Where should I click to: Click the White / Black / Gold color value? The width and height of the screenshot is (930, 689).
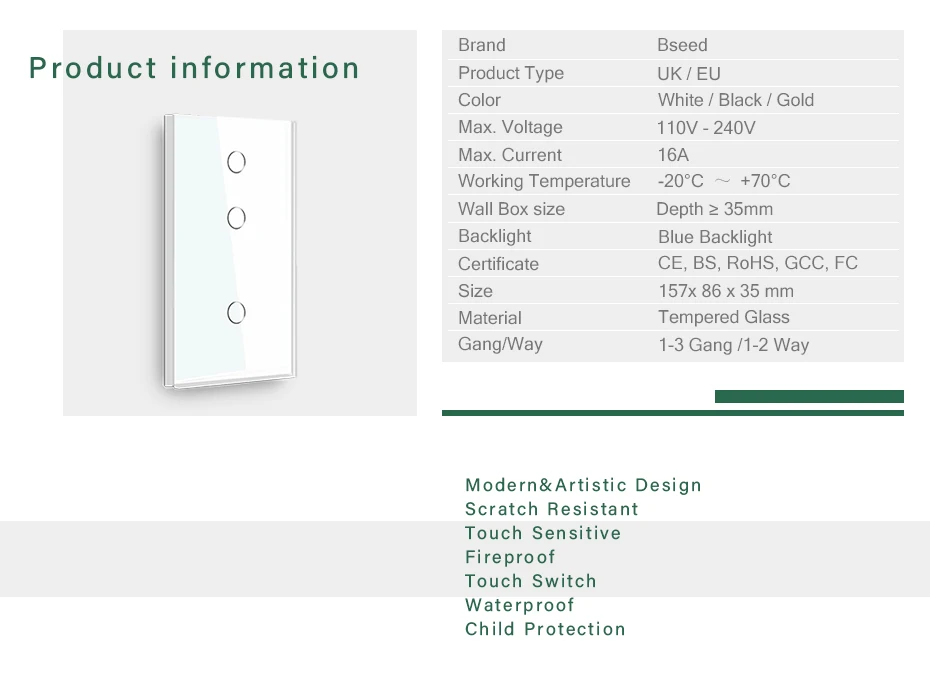pyautogui.click(x=735, y=100)
